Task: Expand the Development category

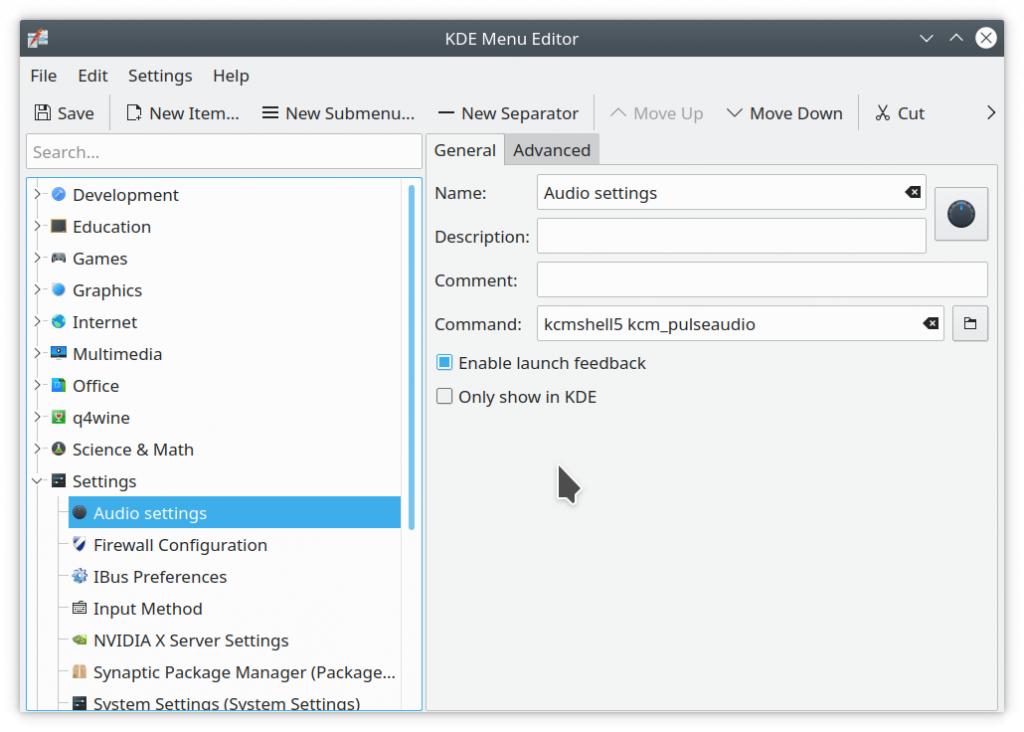Action: (x=38, y=195)
